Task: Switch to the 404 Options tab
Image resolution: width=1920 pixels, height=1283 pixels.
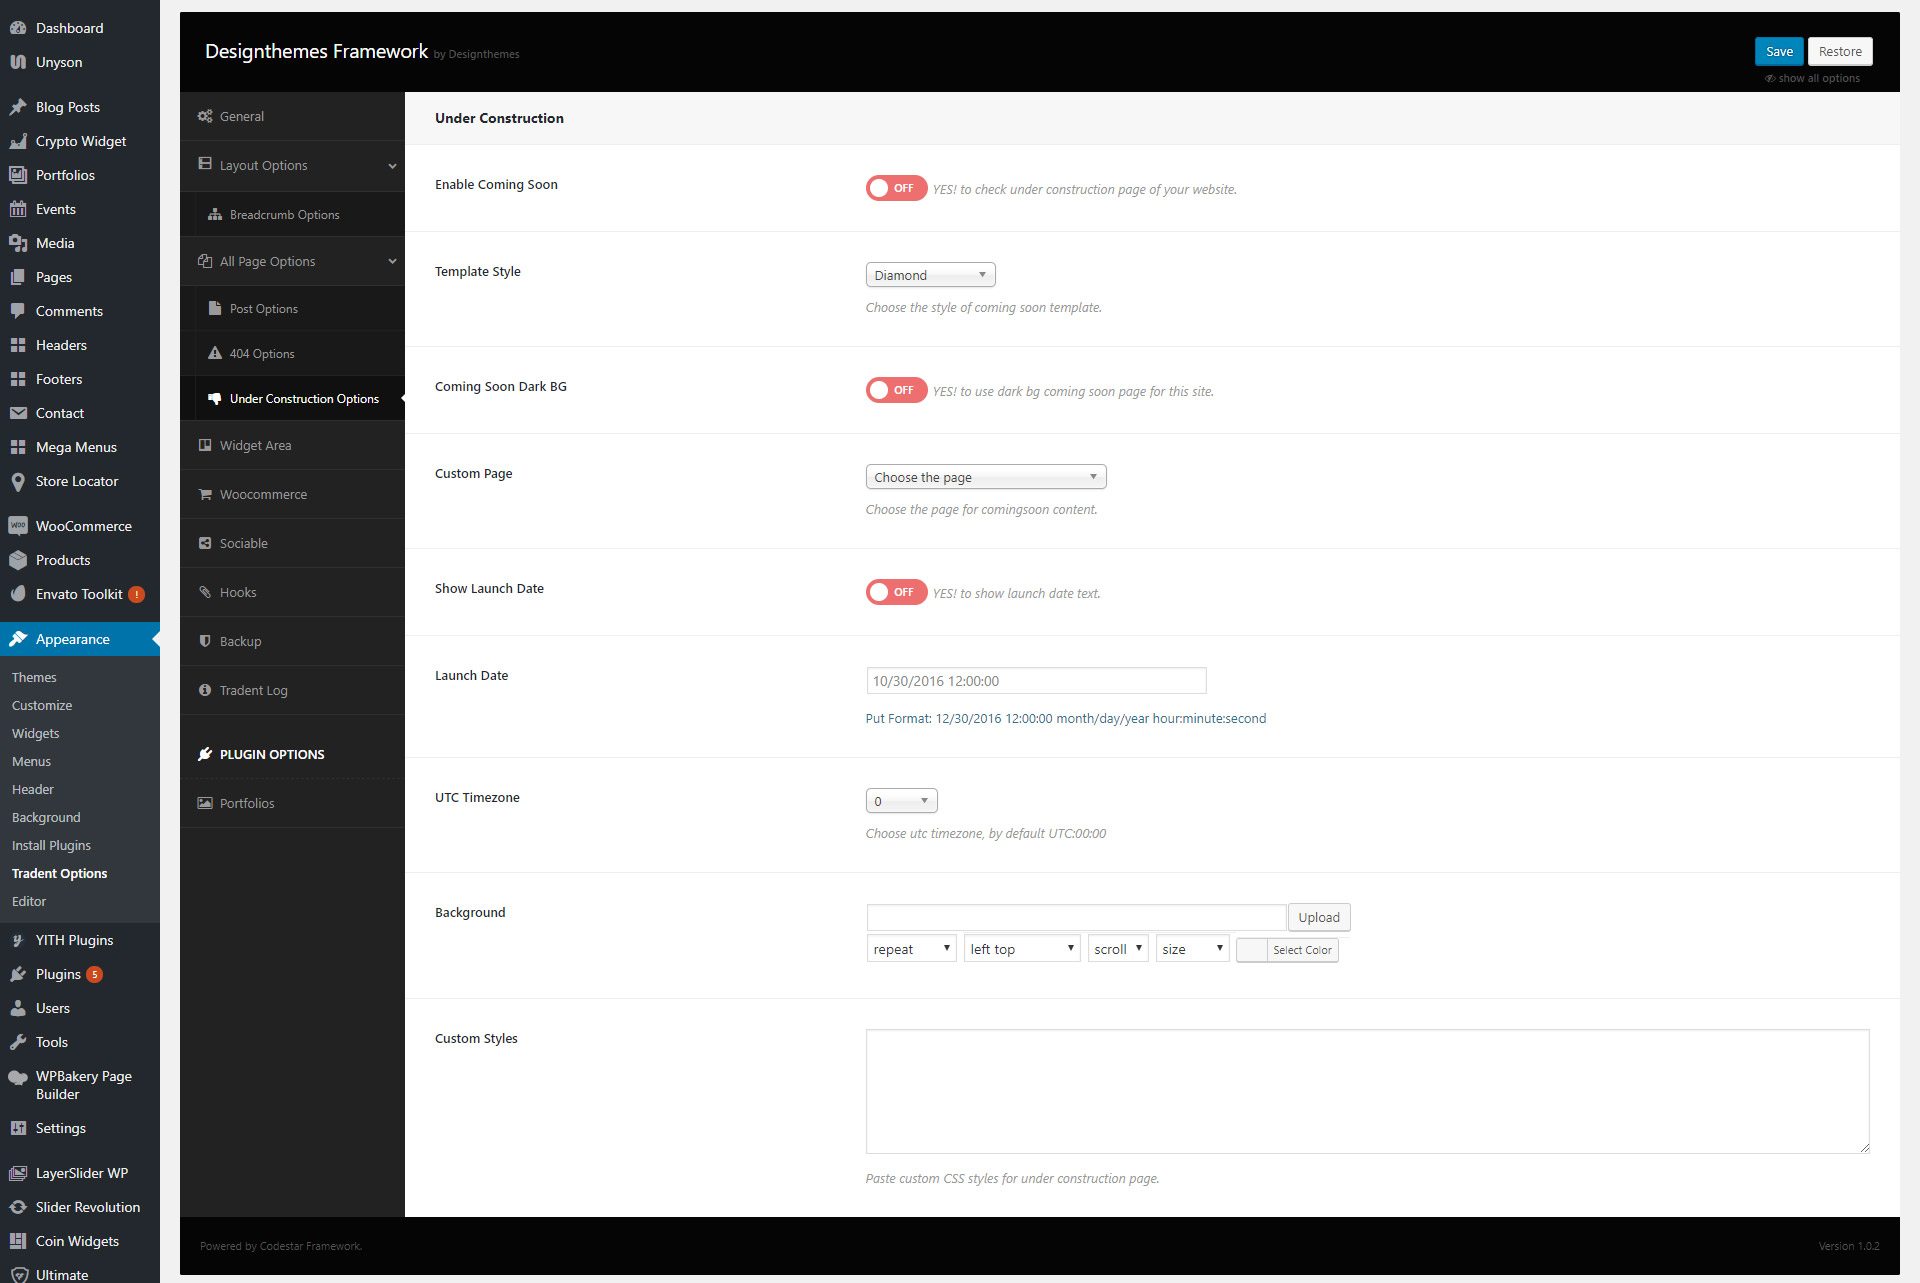Action: (262, 353)
